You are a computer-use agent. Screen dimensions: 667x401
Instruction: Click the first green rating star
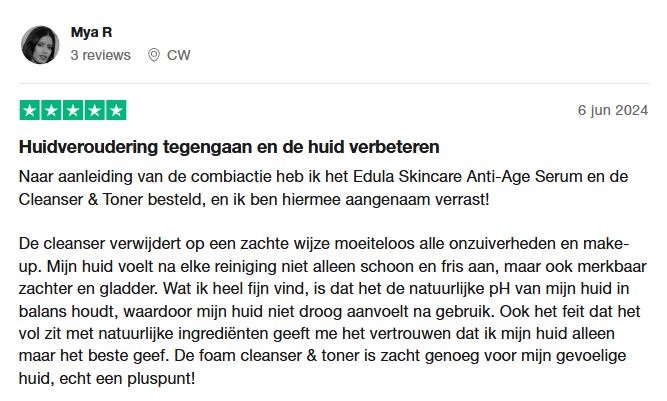coord(30,110)
